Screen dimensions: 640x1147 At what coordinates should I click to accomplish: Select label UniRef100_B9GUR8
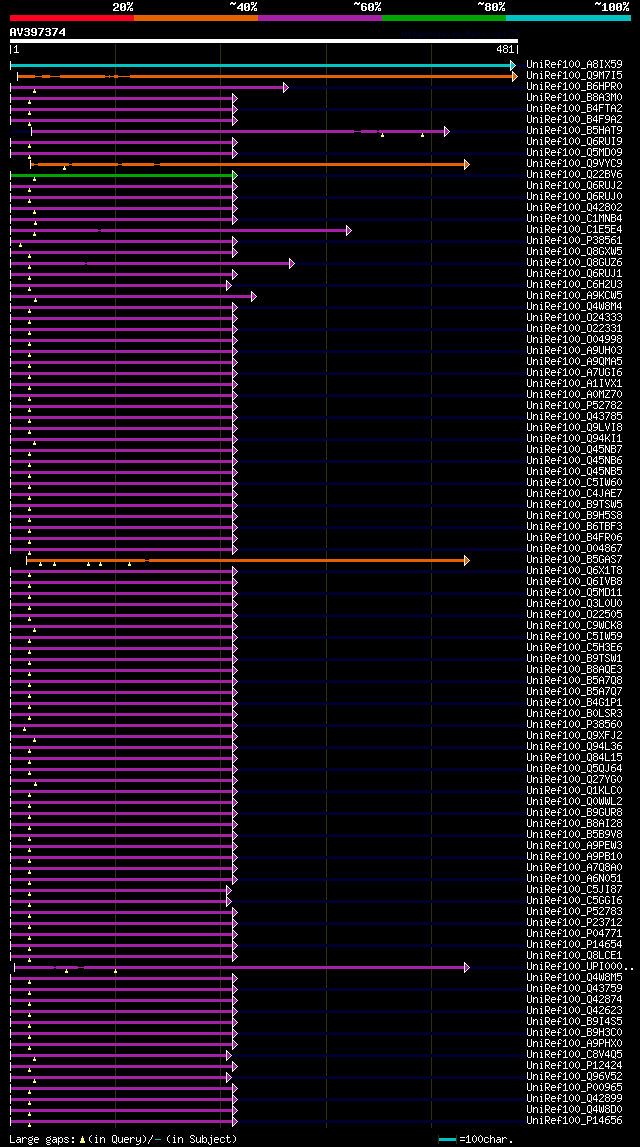point(574,812)
